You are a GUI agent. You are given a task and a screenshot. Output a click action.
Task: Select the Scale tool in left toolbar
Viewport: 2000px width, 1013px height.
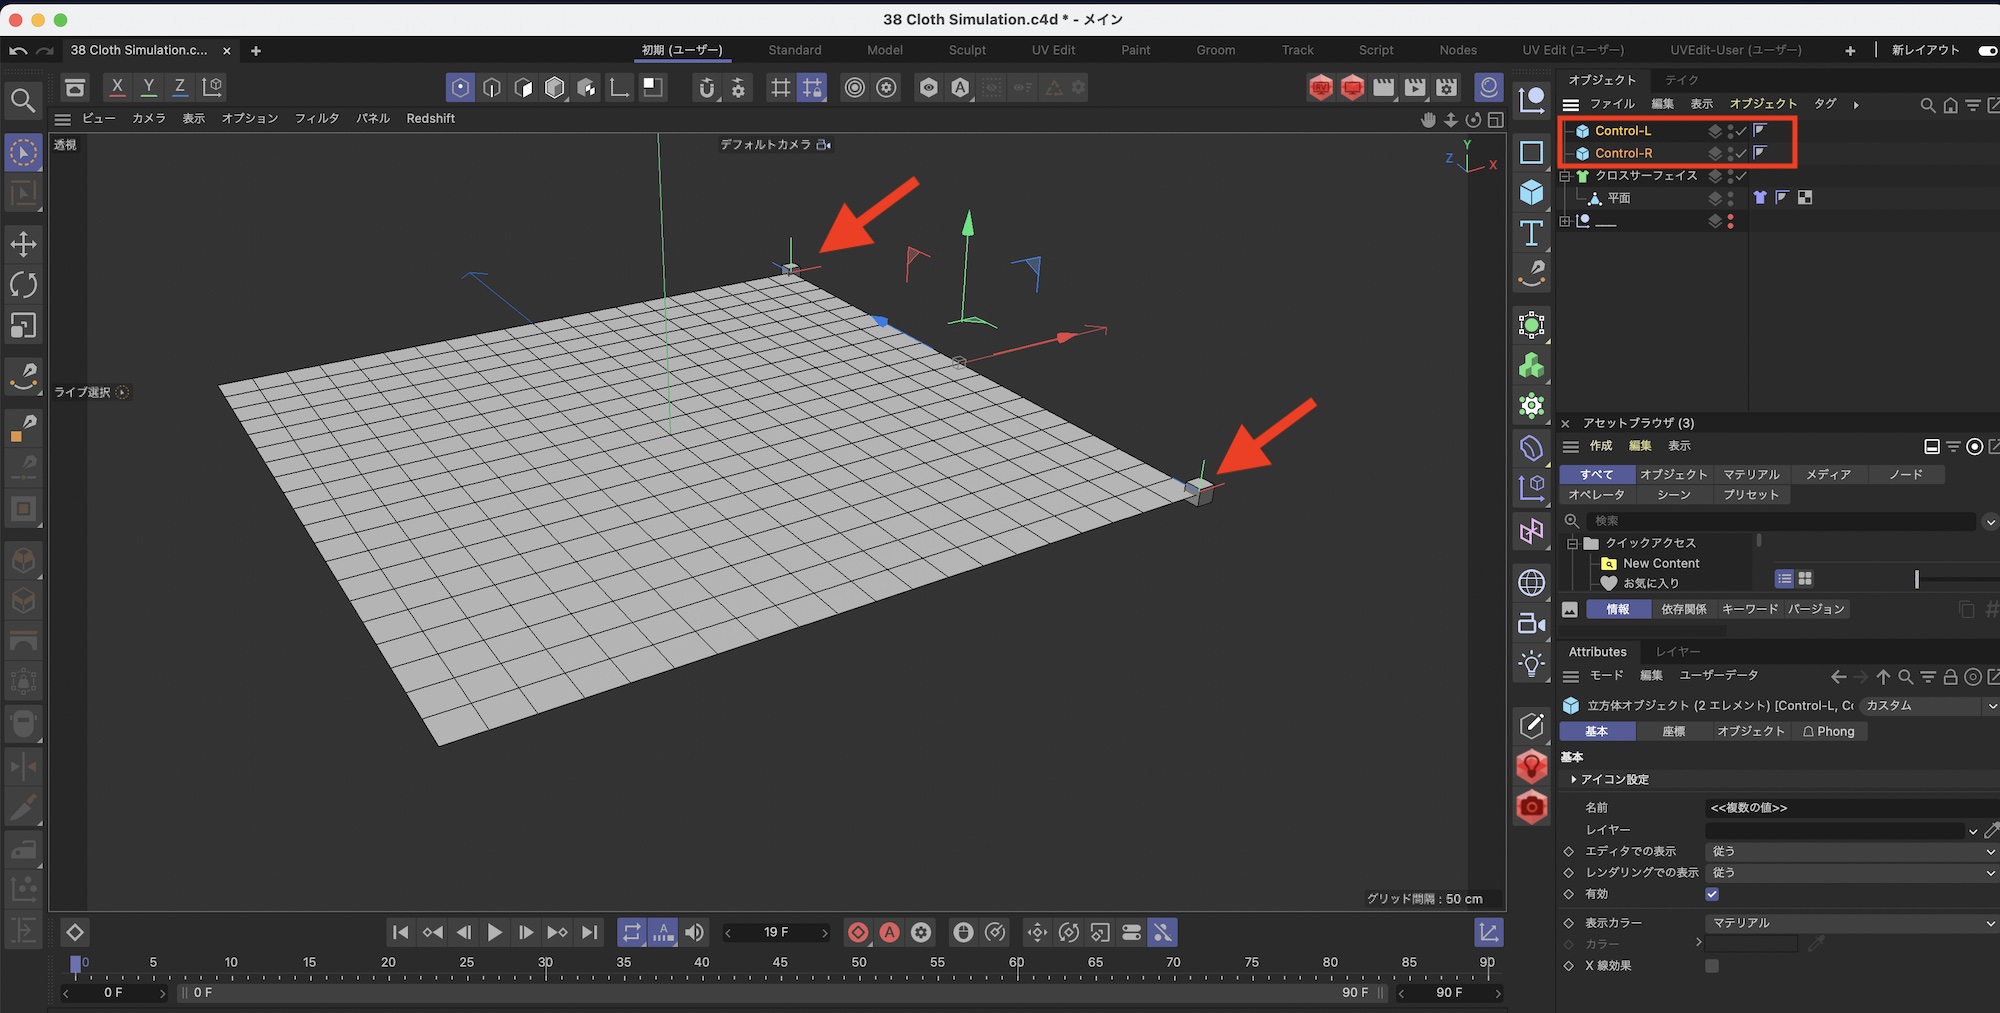[x=23, y=326]
